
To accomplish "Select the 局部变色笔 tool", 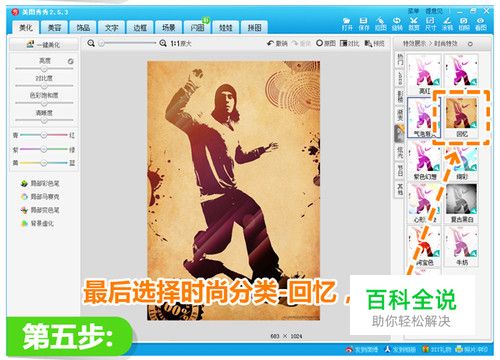I will point(40,210).
